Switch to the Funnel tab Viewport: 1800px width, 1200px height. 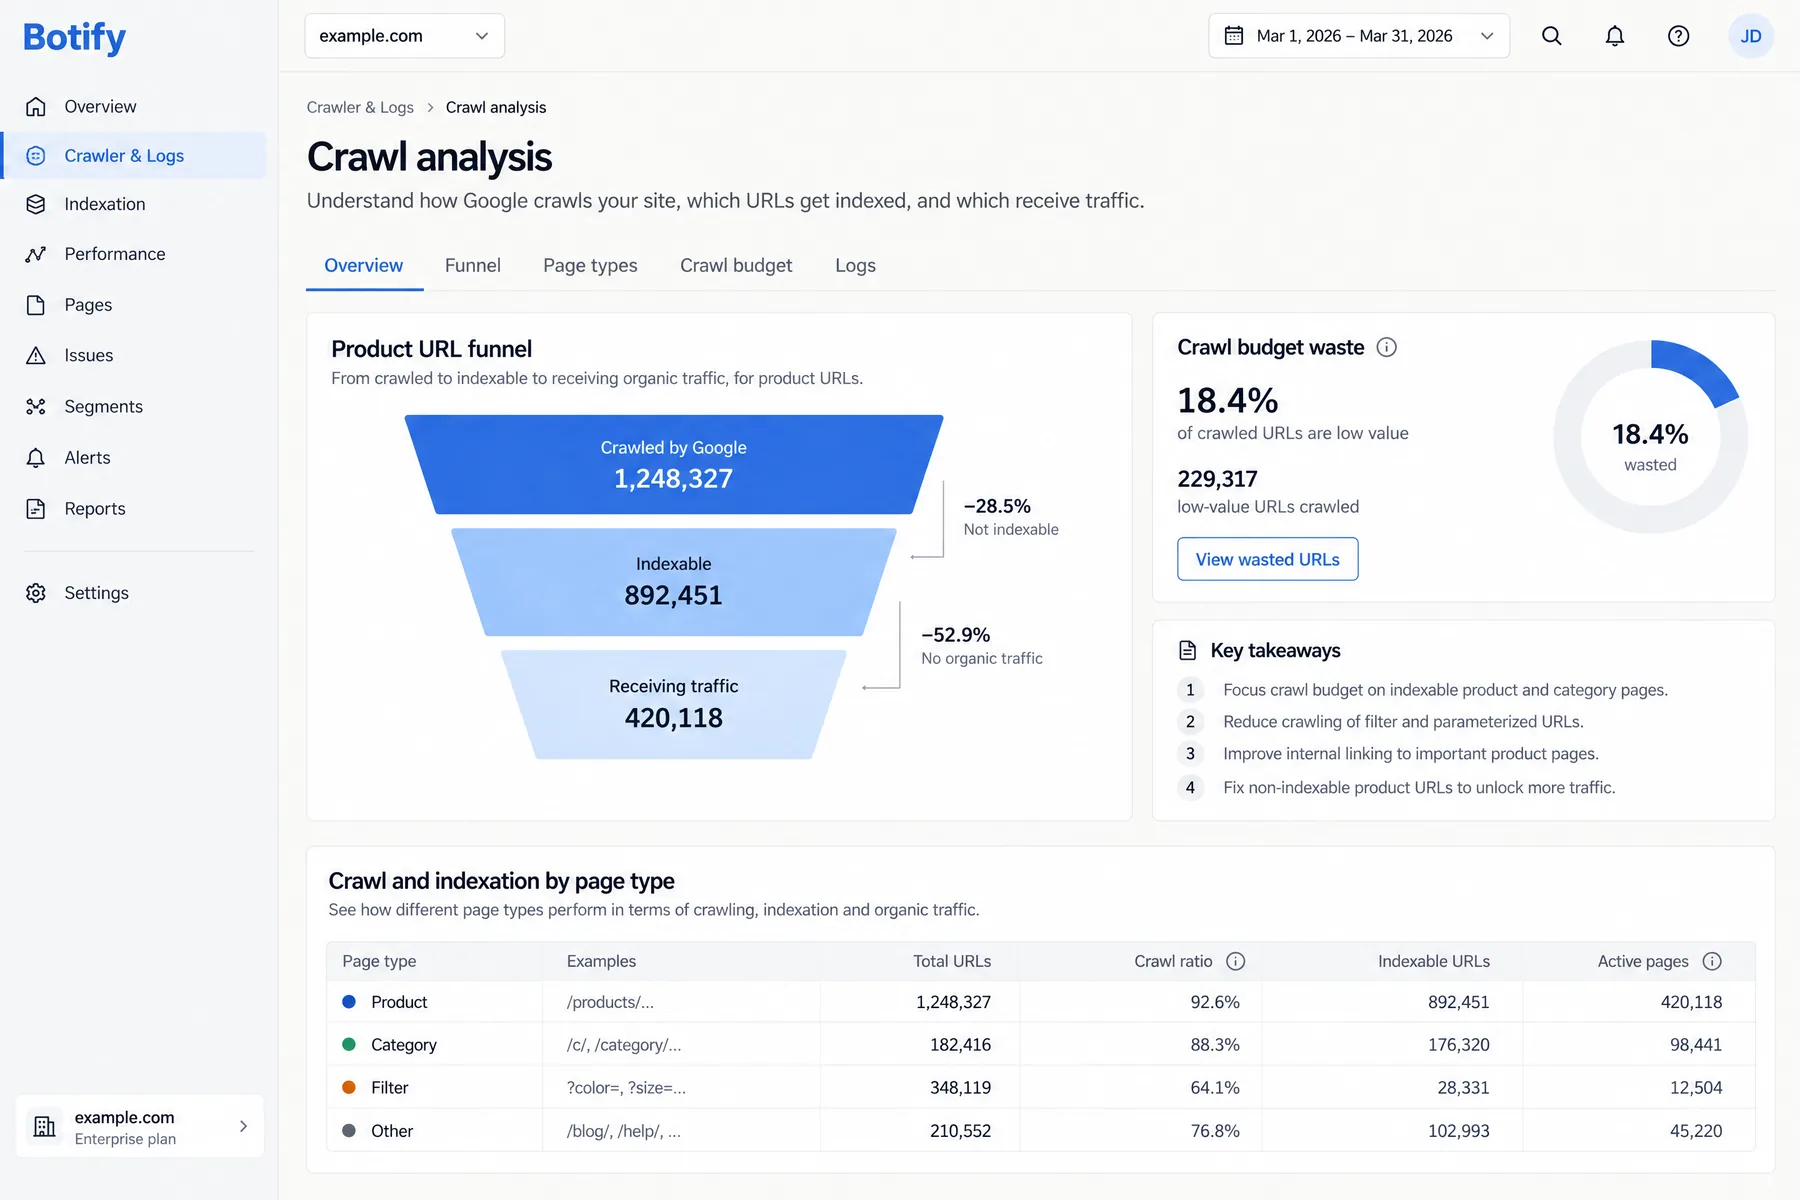(x=473, y=265)
